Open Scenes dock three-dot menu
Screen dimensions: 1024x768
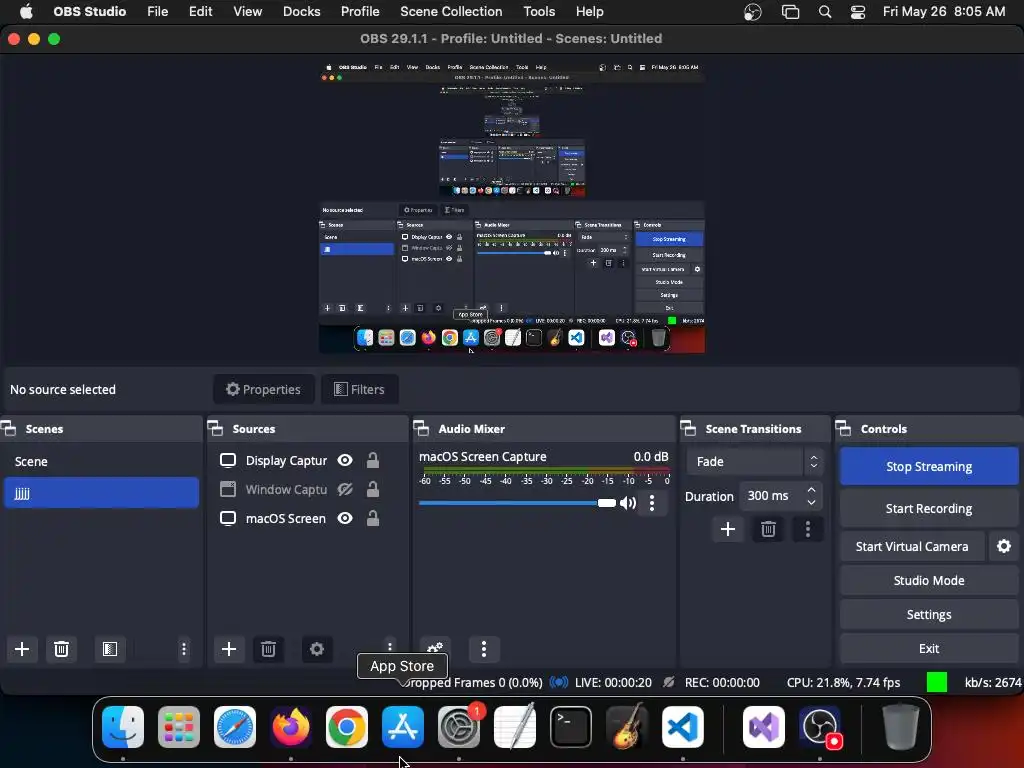[x=184, y=649]
